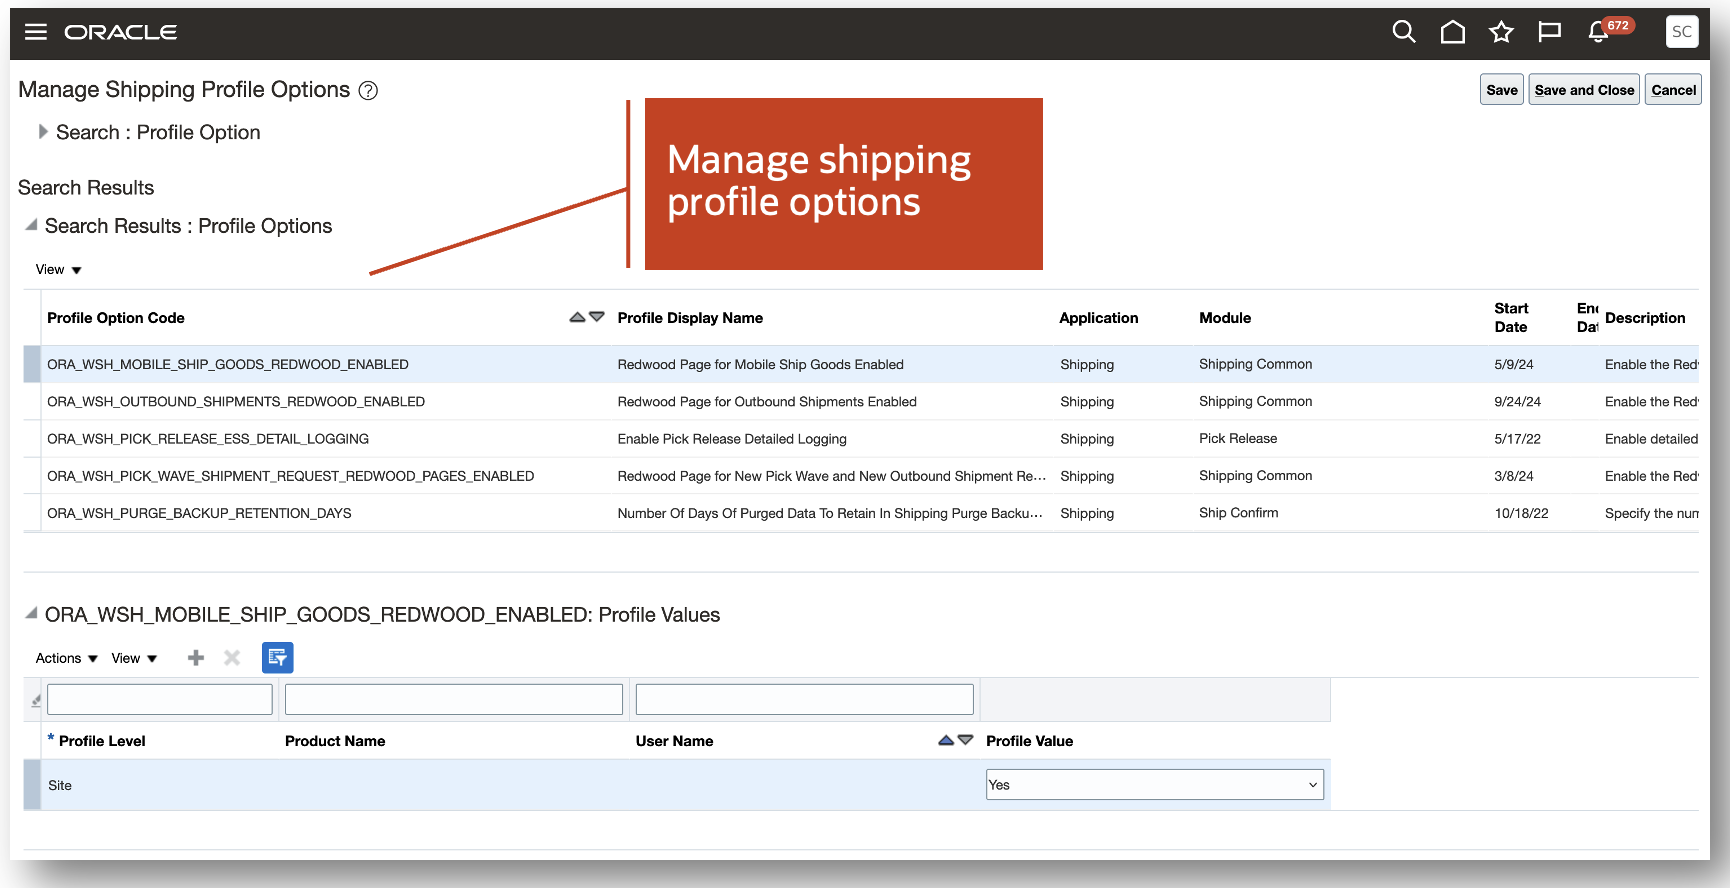This screenshot has height=888, width=1730.
Task: Go to the home icon
Action: 1453,32
